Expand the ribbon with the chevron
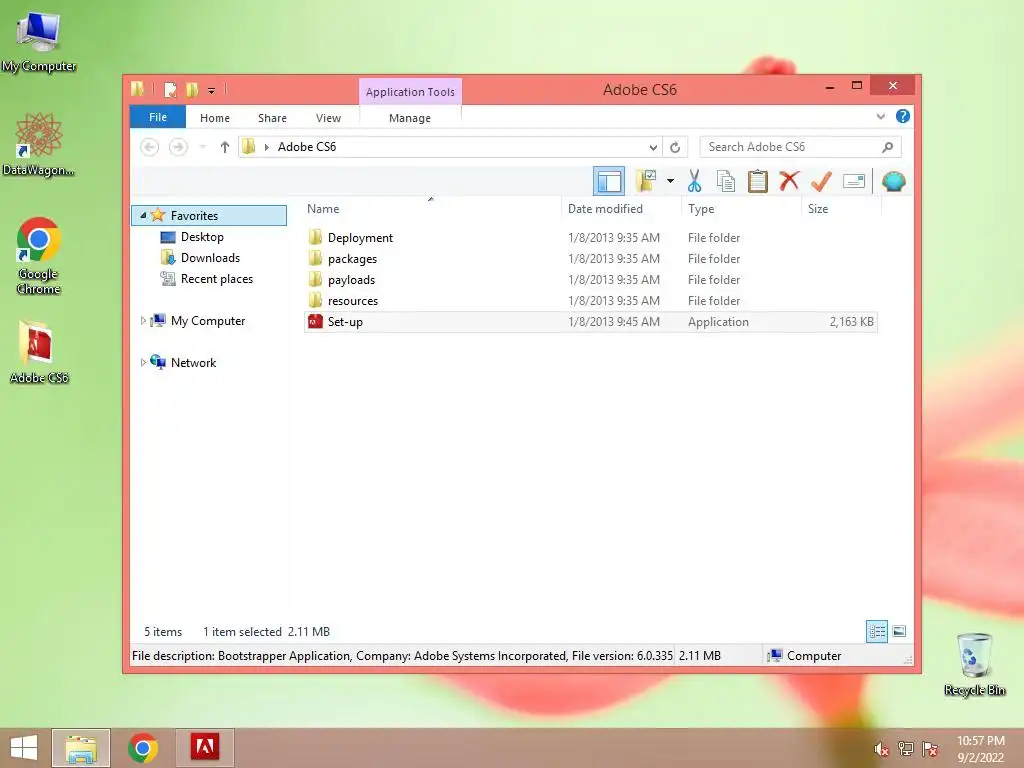This screenshot has width=1024, height=768. [880, 116]
